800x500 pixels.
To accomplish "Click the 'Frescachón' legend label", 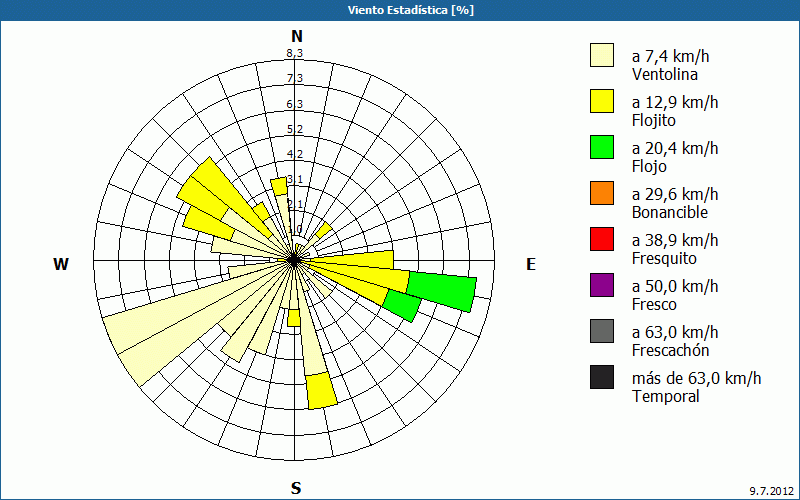I will tap(670, 351).
